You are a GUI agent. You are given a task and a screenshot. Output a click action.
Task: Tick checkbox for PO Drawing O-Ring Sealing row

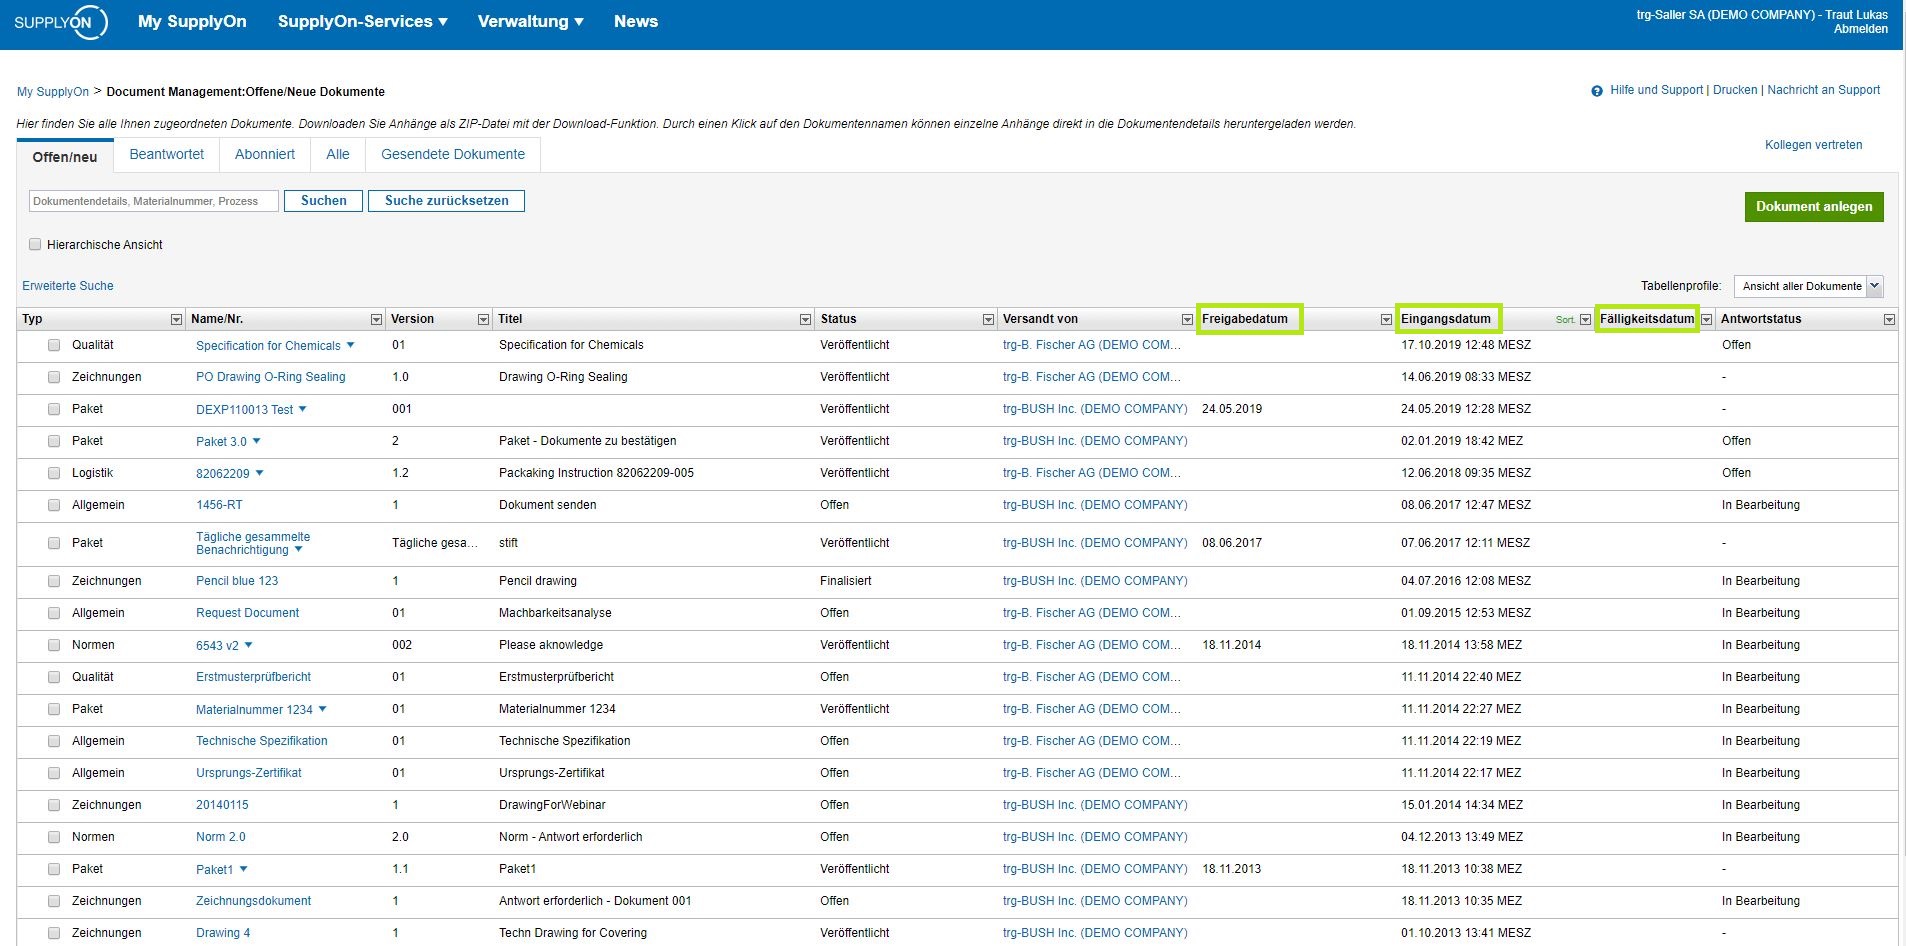[54, 377]
